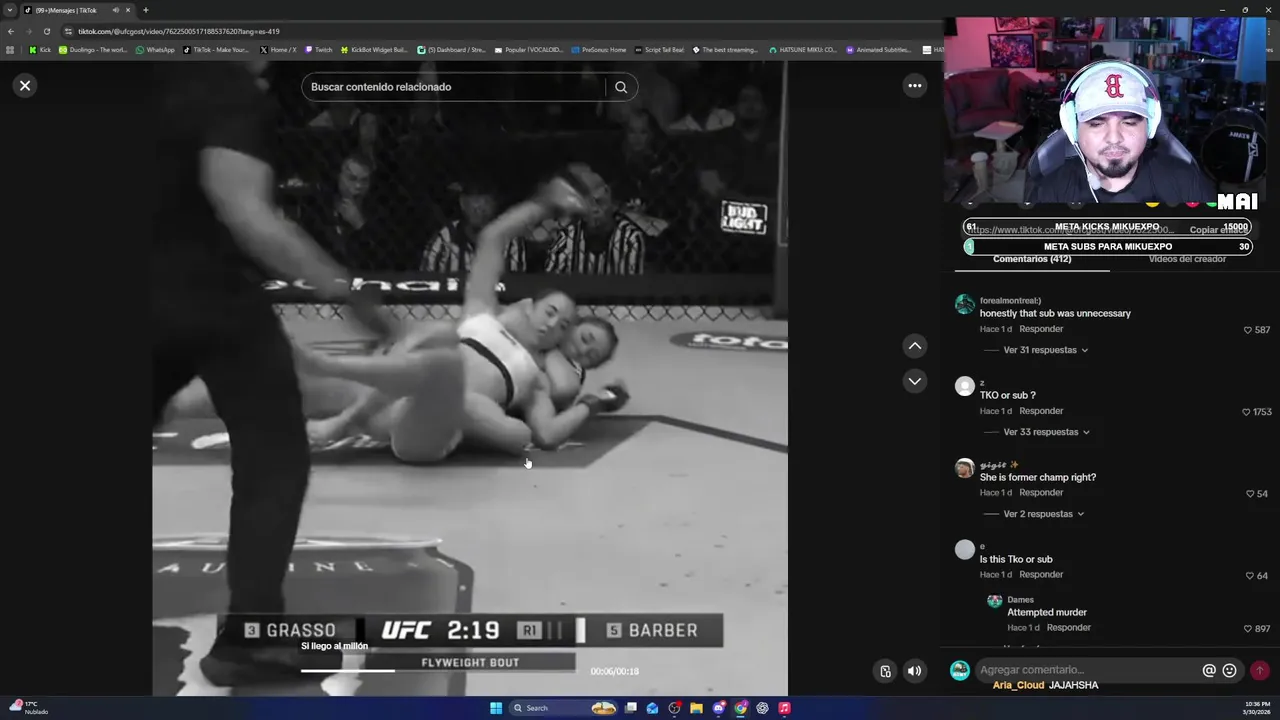Click the browser back arrow

(10, 31)
